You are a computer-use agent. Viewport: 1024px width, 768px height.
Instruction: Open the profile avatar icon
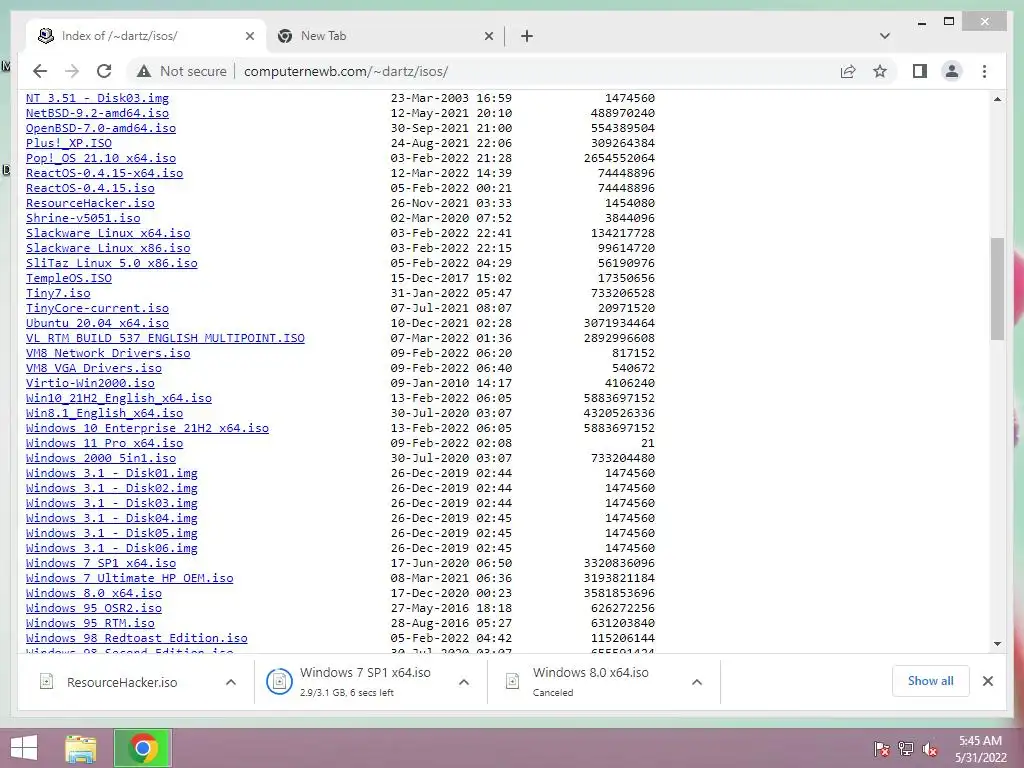click(x=952, y=71)
